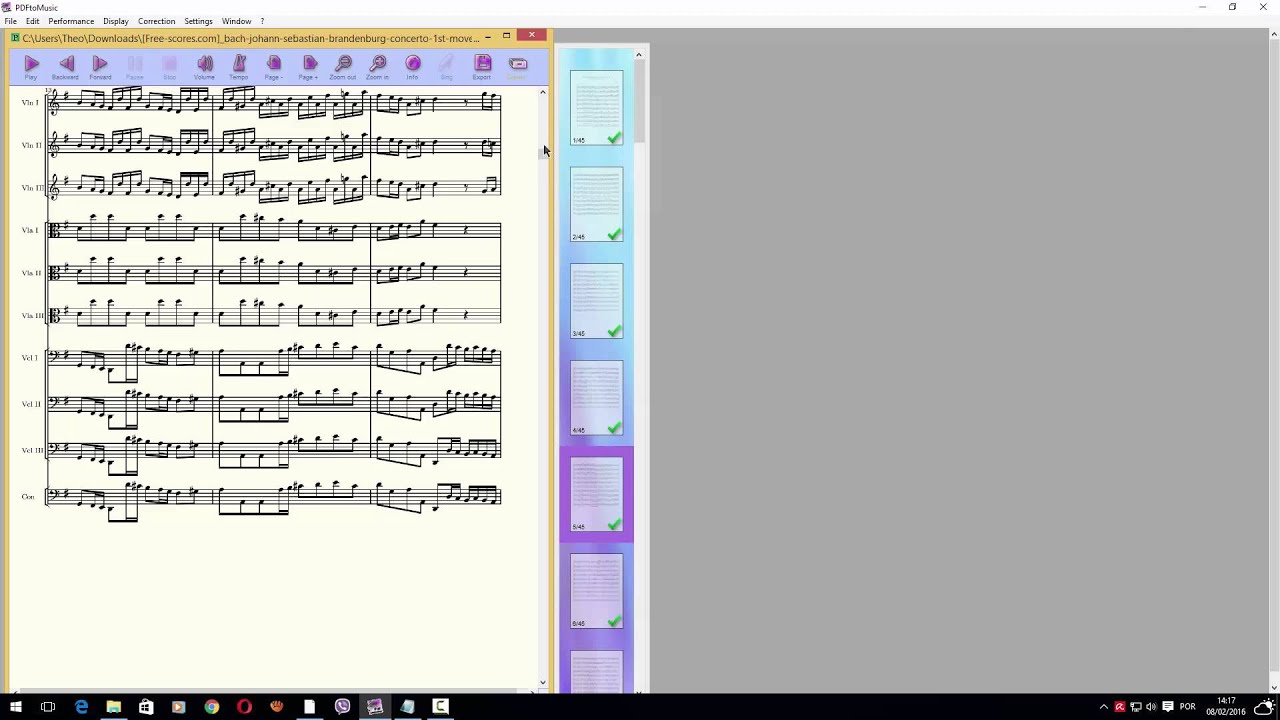The image size is (1280, 720).
Task: Open the ? help menu
Action: (x=262, y=21)
